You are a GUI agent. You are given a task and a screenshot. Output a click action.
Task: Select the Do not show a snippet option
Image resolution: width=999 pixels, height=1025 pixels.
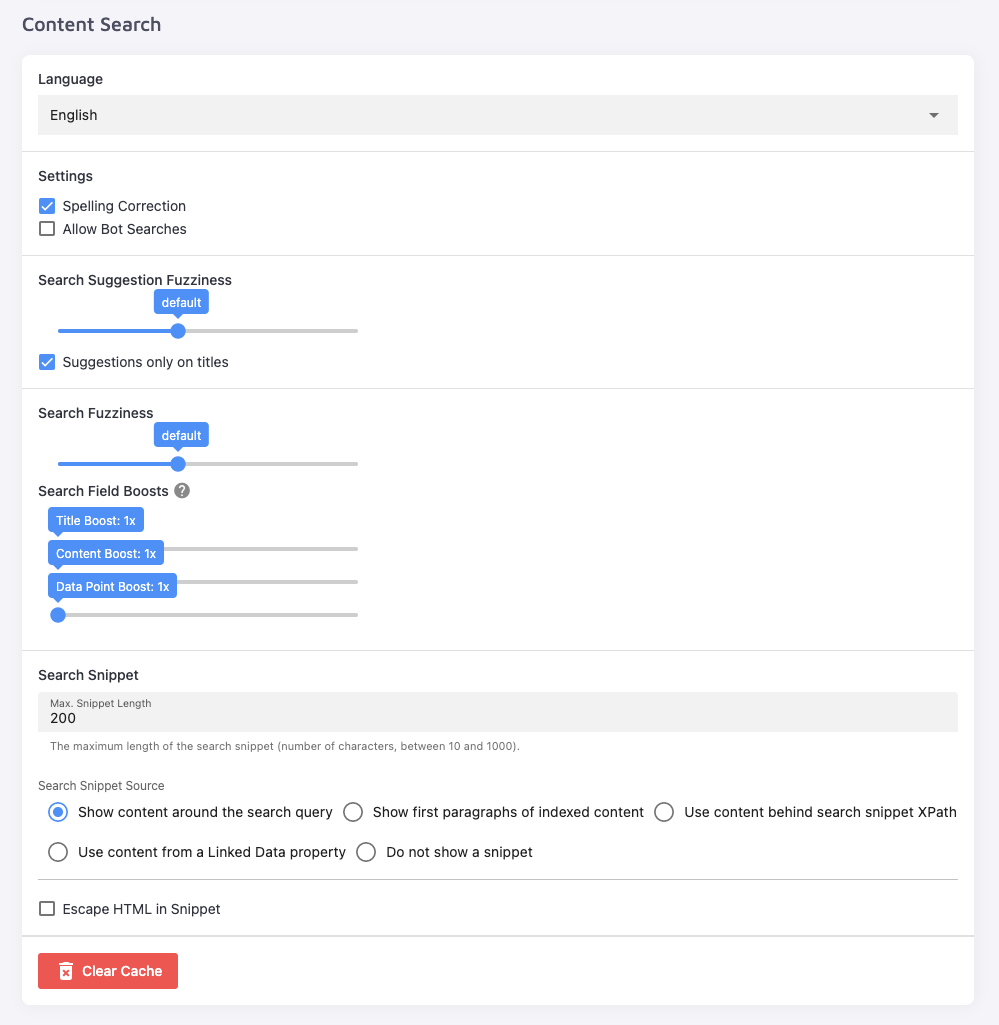pos(366,852)
